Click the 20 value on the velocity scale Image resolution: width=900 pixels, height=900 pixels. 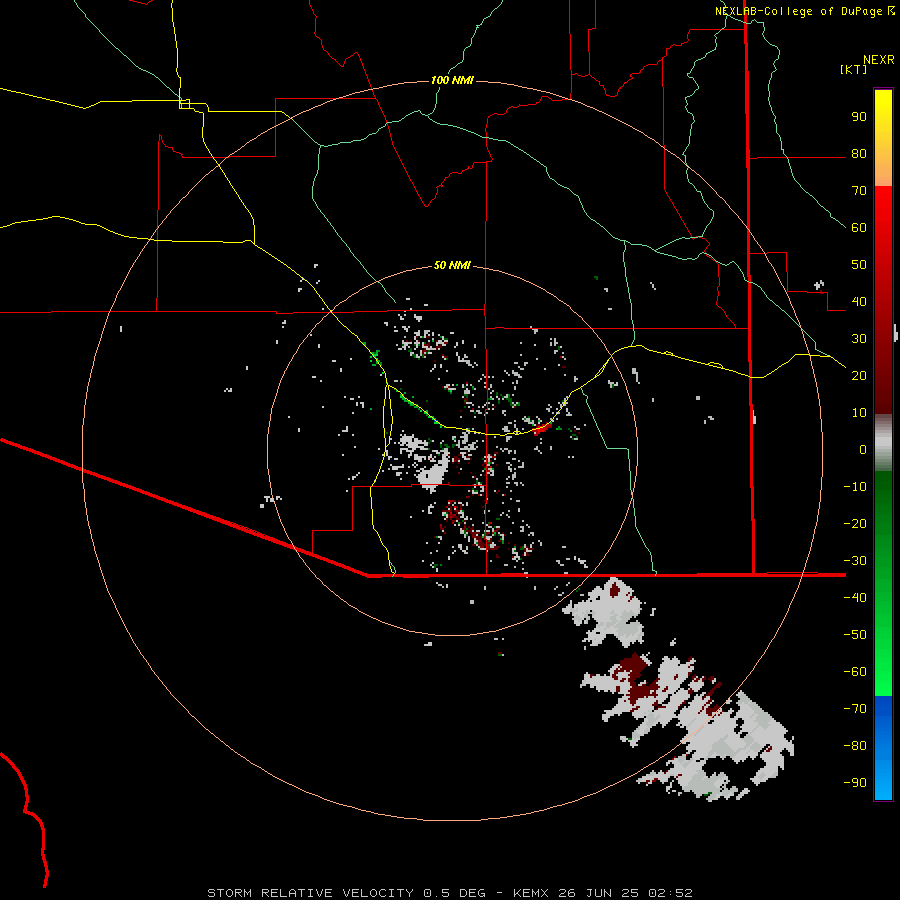859,375
